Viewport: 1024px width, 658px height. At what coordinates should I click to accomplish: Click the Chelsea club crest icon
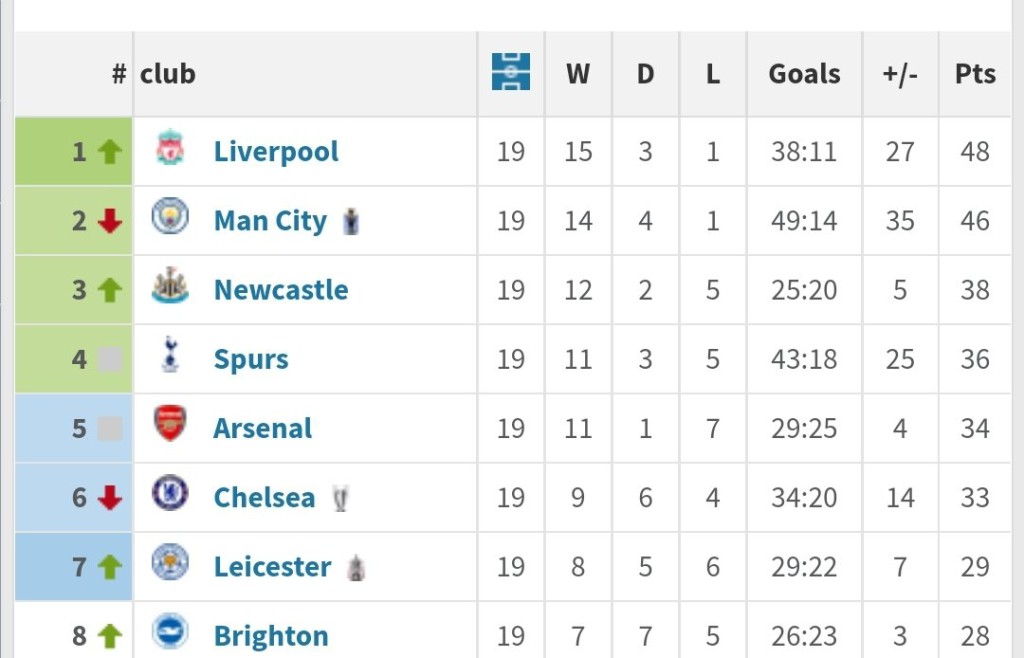(170, 494)
